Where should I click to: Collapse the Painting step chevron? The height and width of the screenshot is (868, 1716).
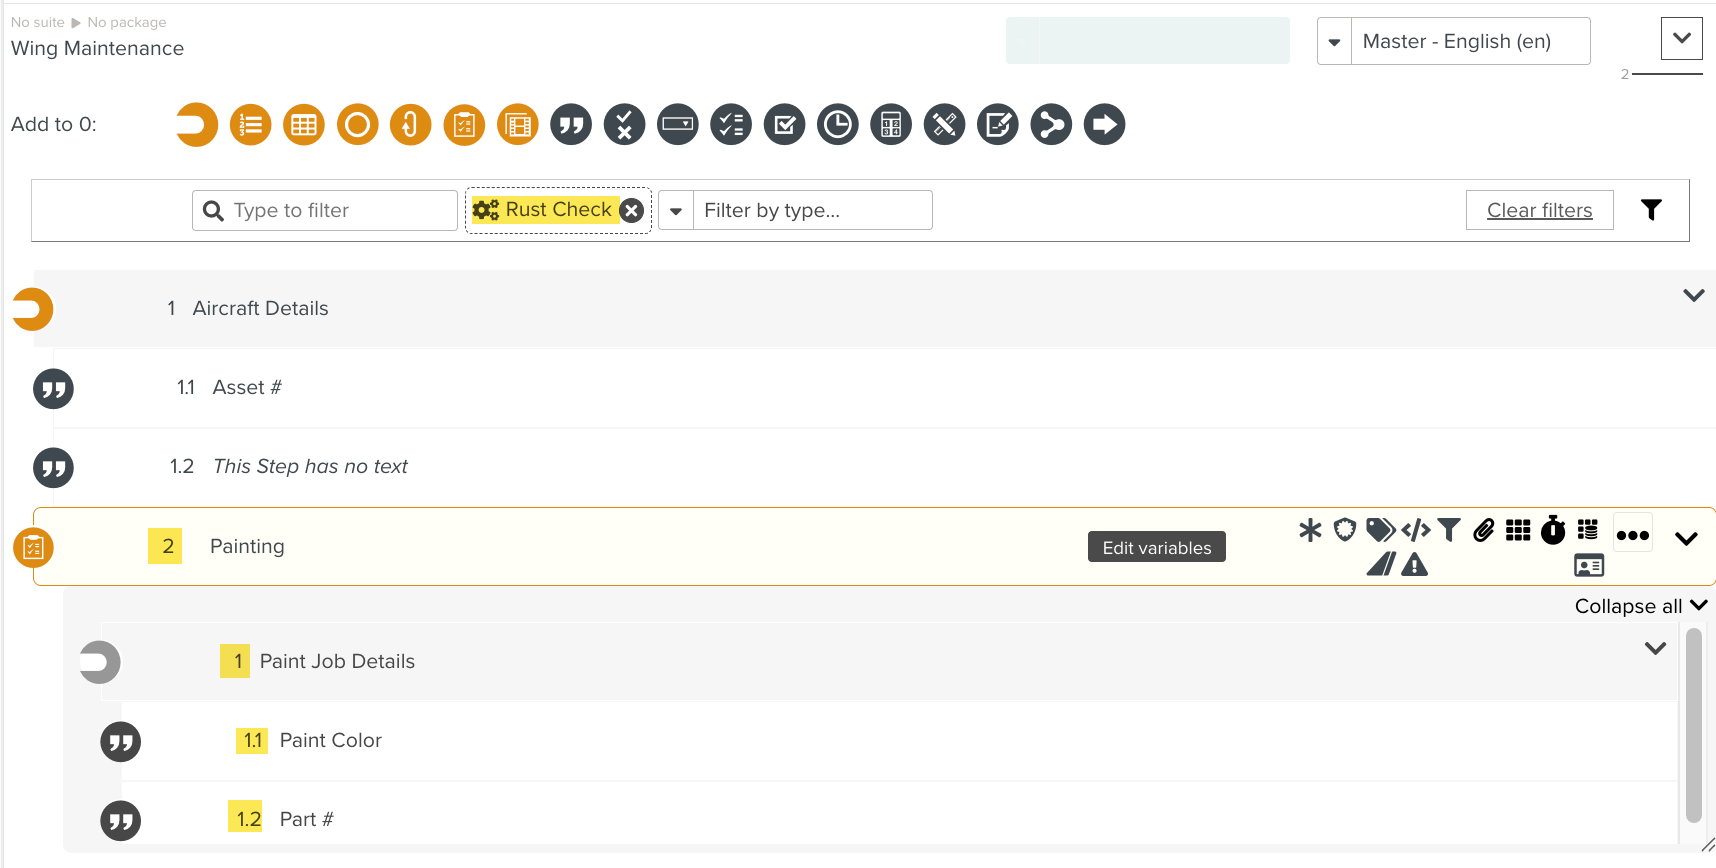pos(1687,539)
